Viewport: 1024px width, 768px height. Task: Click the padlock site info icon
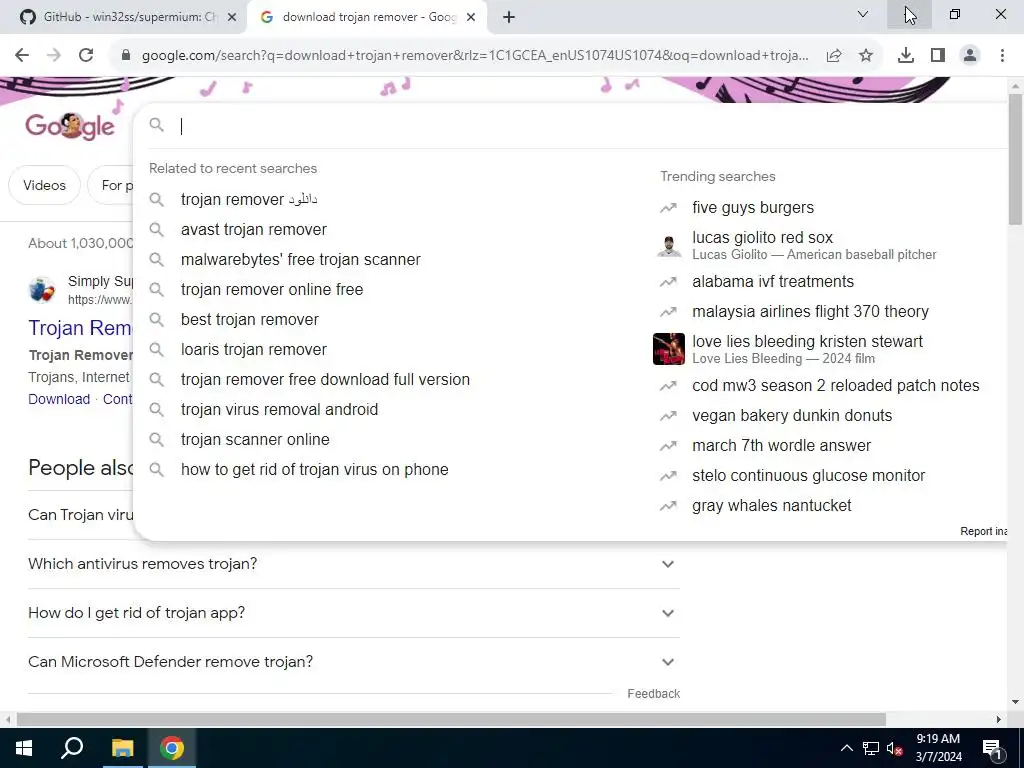pyautogui.click(x=127, y=56)
